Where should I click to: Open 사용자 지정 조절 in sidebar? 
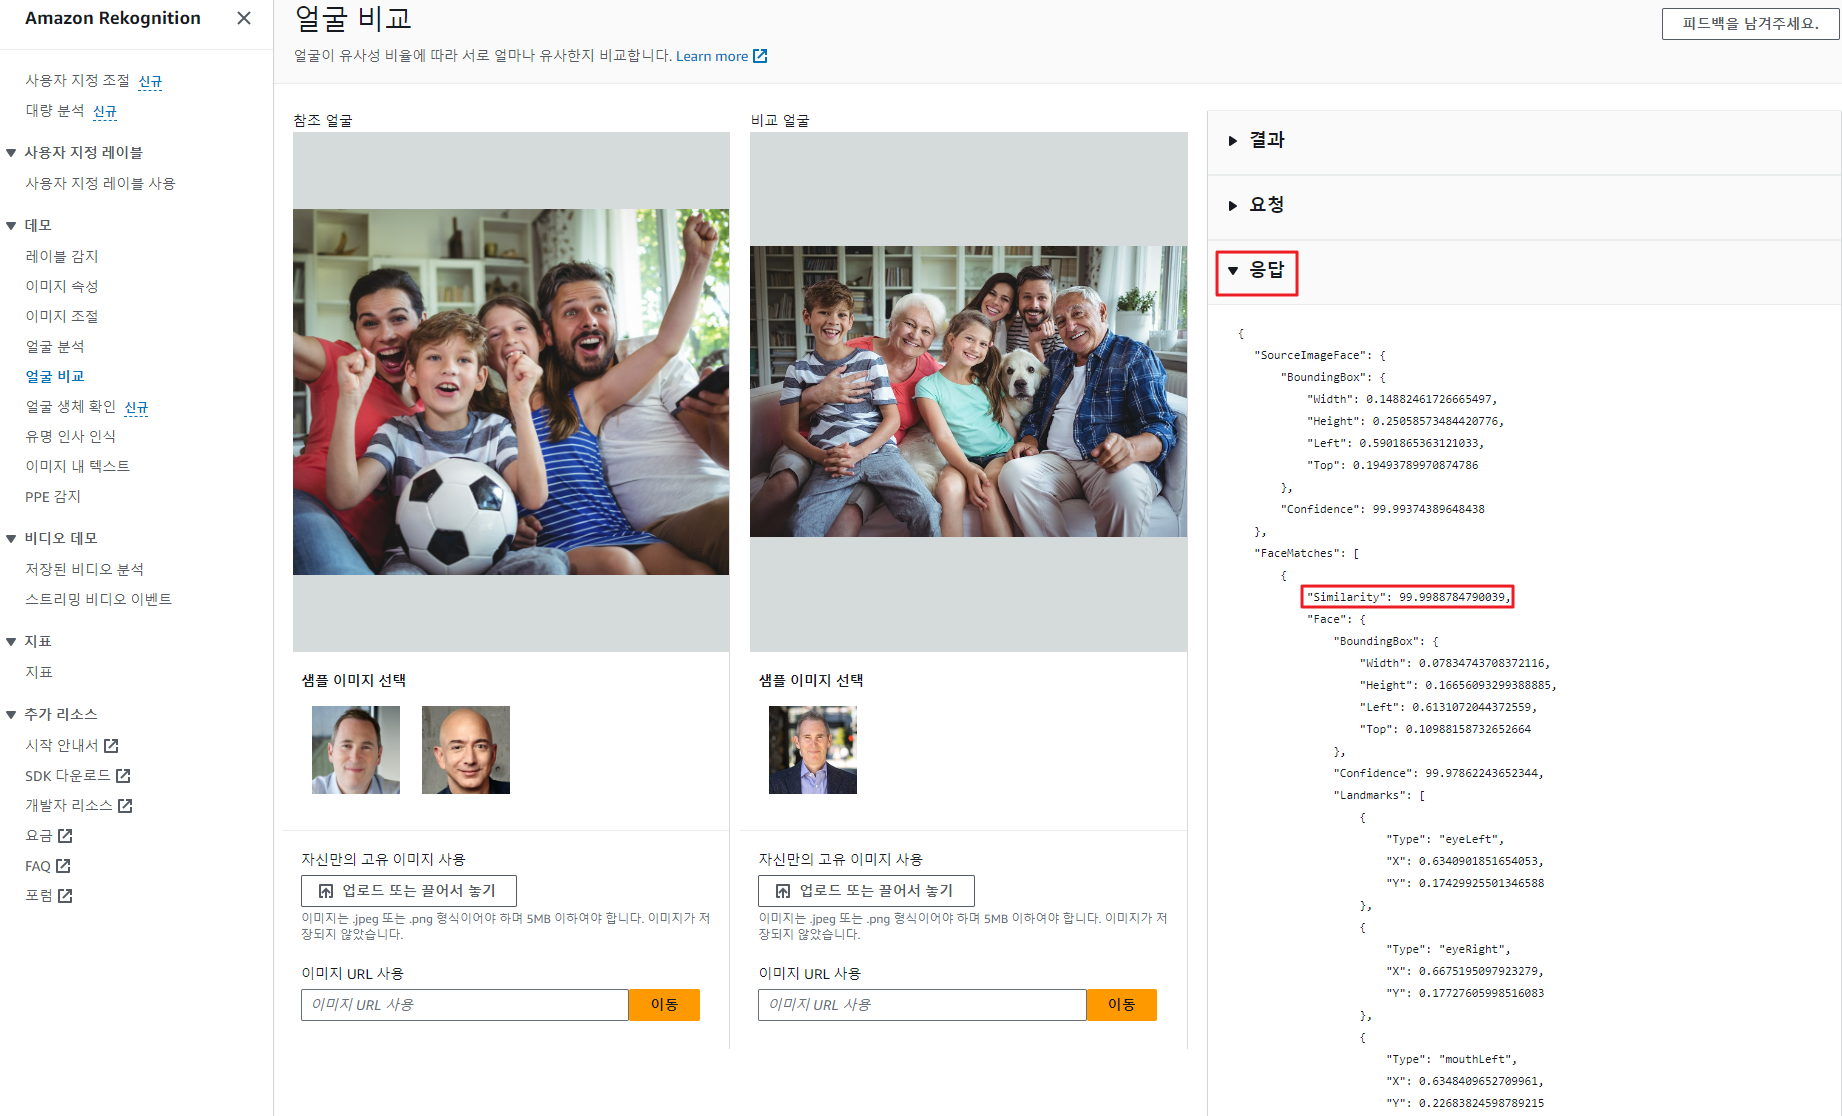(77, 80)
